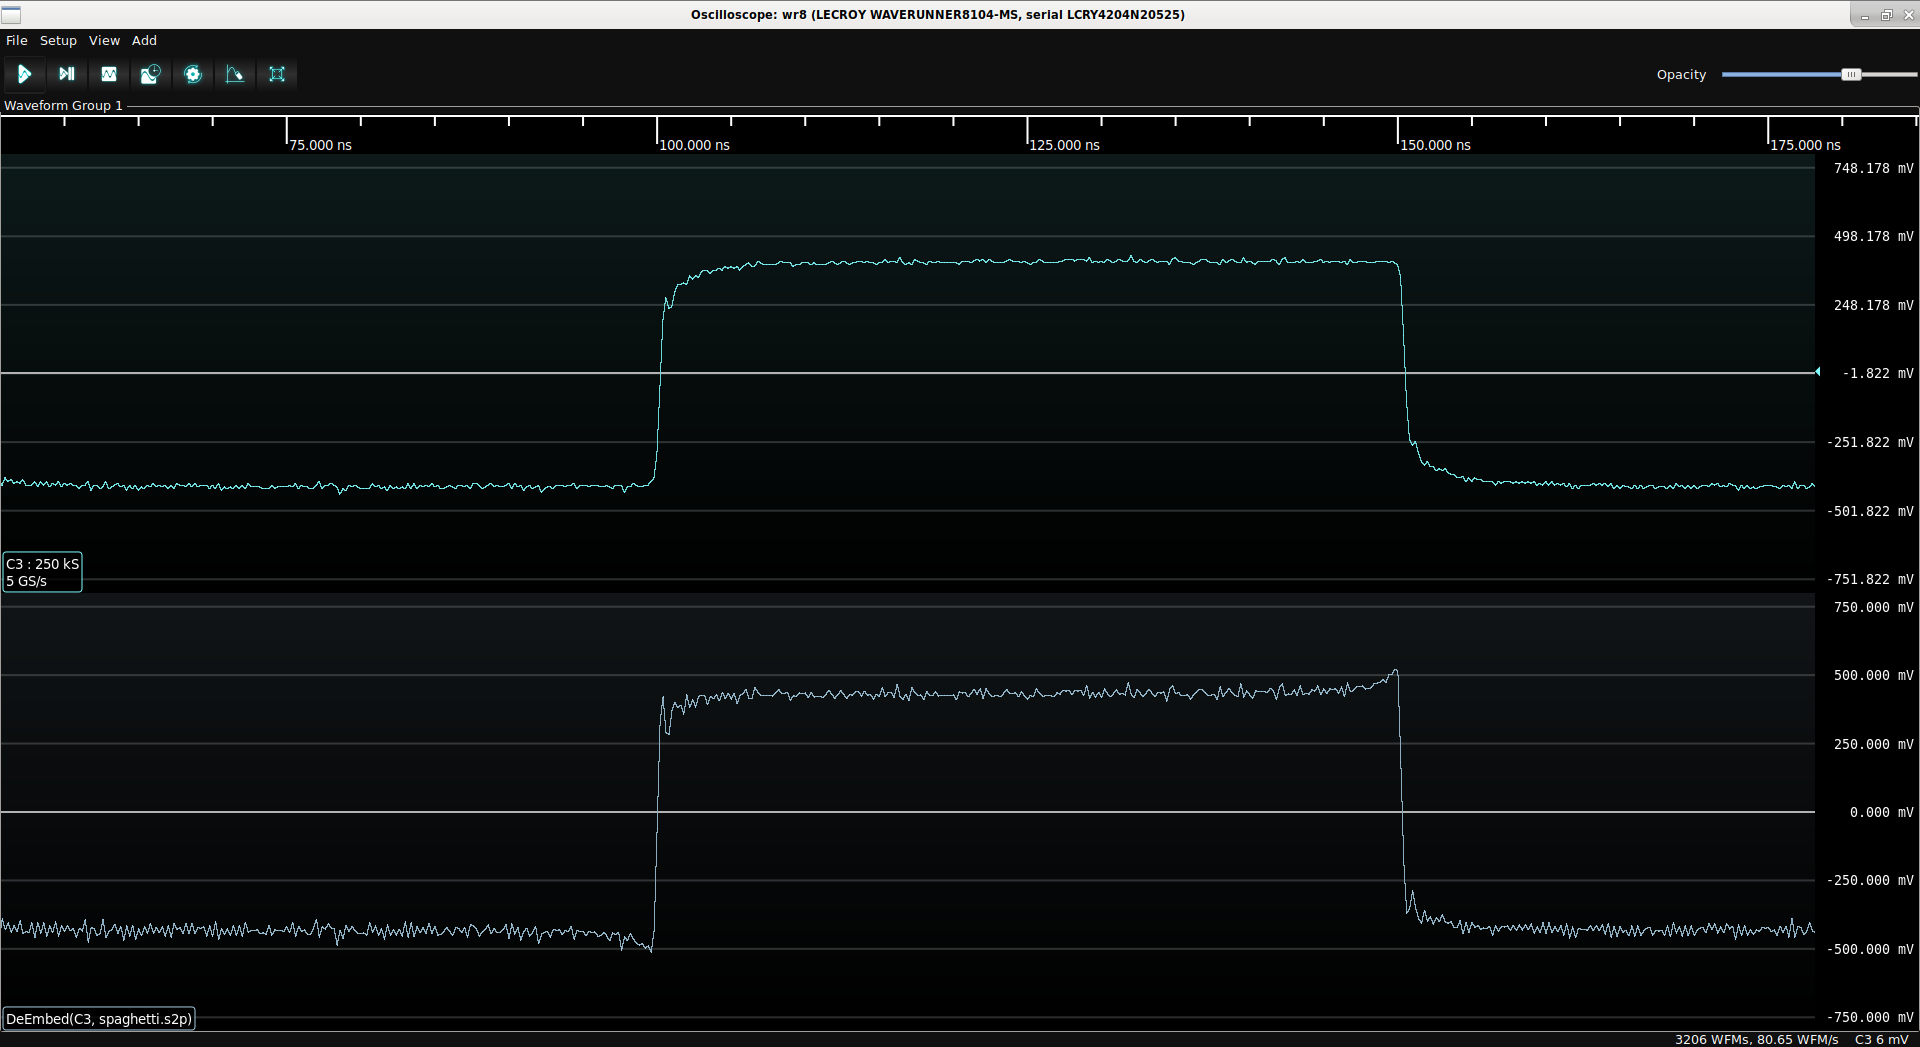Click the -1.822 mV scale label
This screenshot has width=1920, height=1047.
click(1878, 373)
